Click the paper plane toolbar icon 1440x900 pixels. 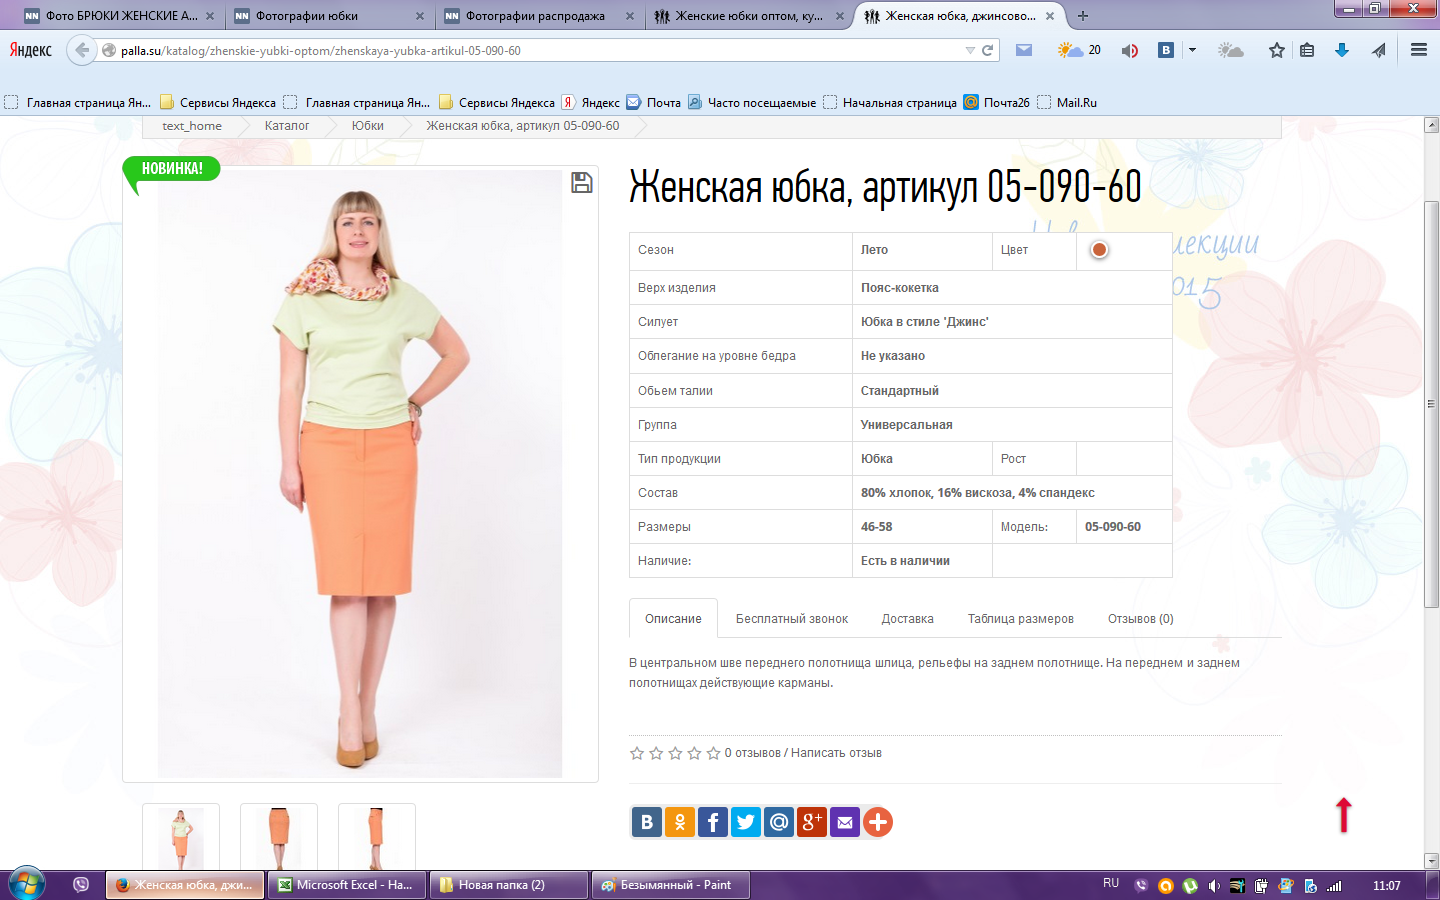tap(1379, 50)
